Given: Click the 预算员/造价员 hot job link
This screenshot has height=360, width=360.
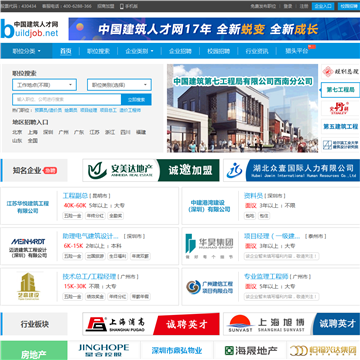Looking at the screenshot, I should pyautogui.click(x=48, y=110).
